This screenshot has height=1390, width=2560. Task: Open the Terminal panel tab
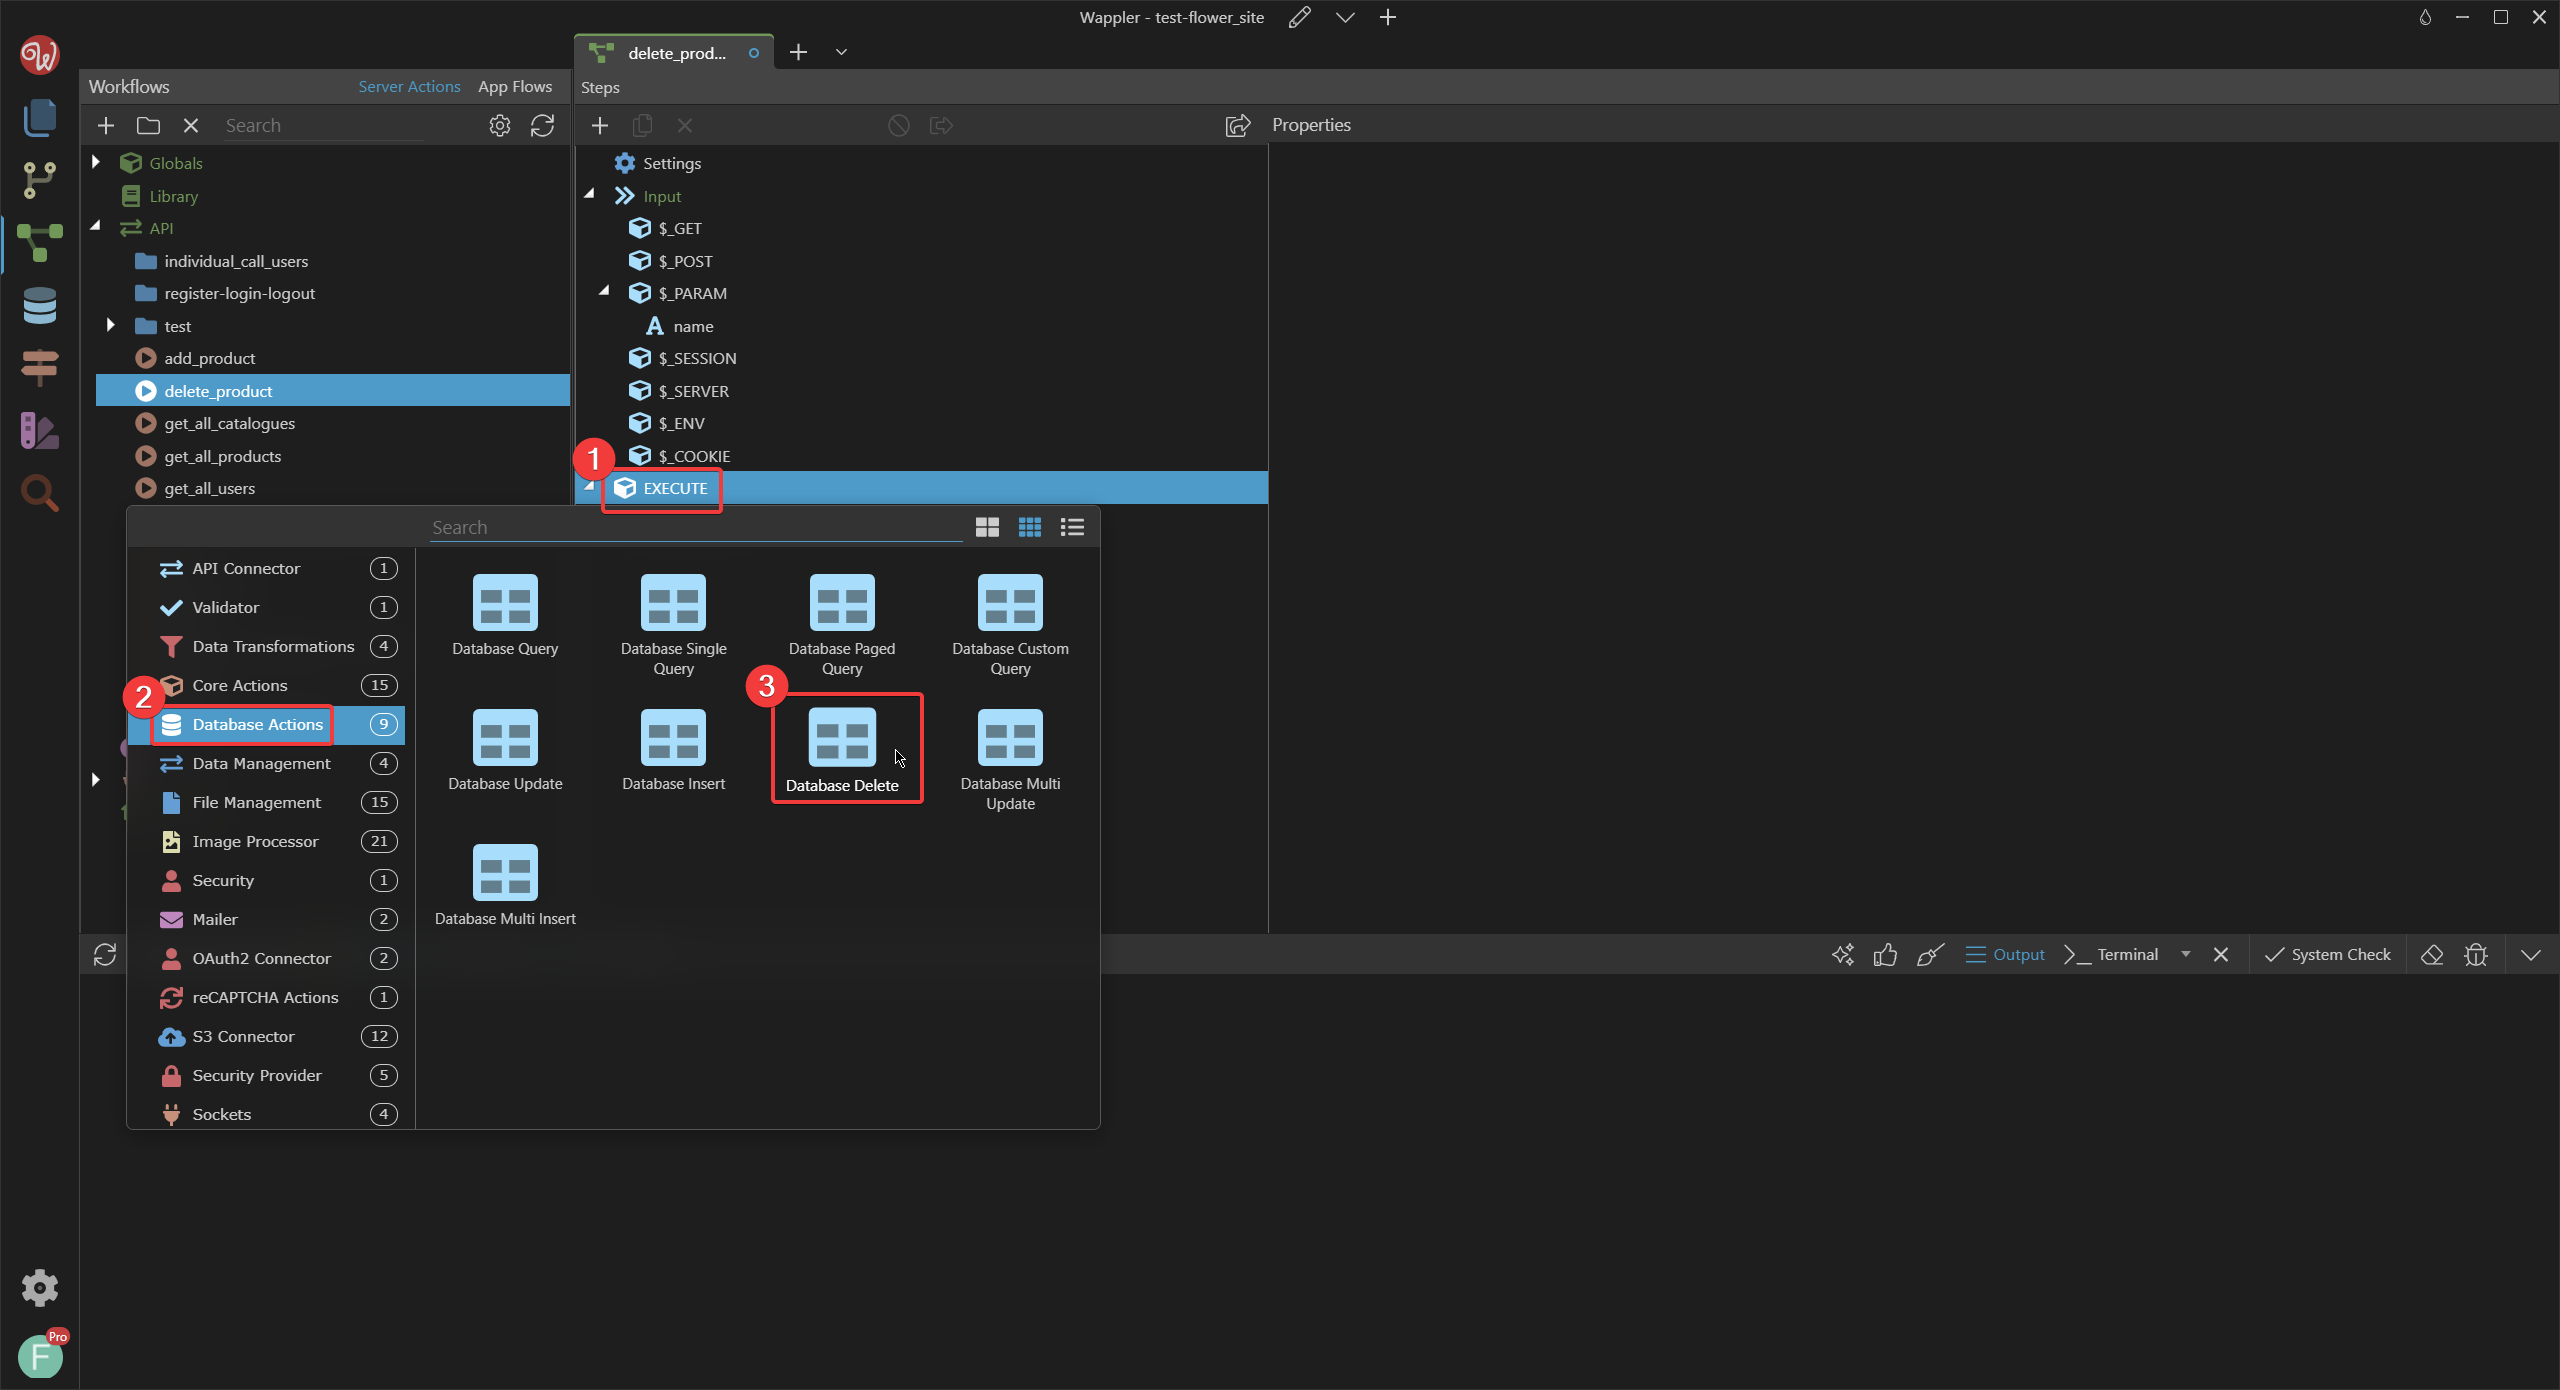click(x=2112, y=955)
